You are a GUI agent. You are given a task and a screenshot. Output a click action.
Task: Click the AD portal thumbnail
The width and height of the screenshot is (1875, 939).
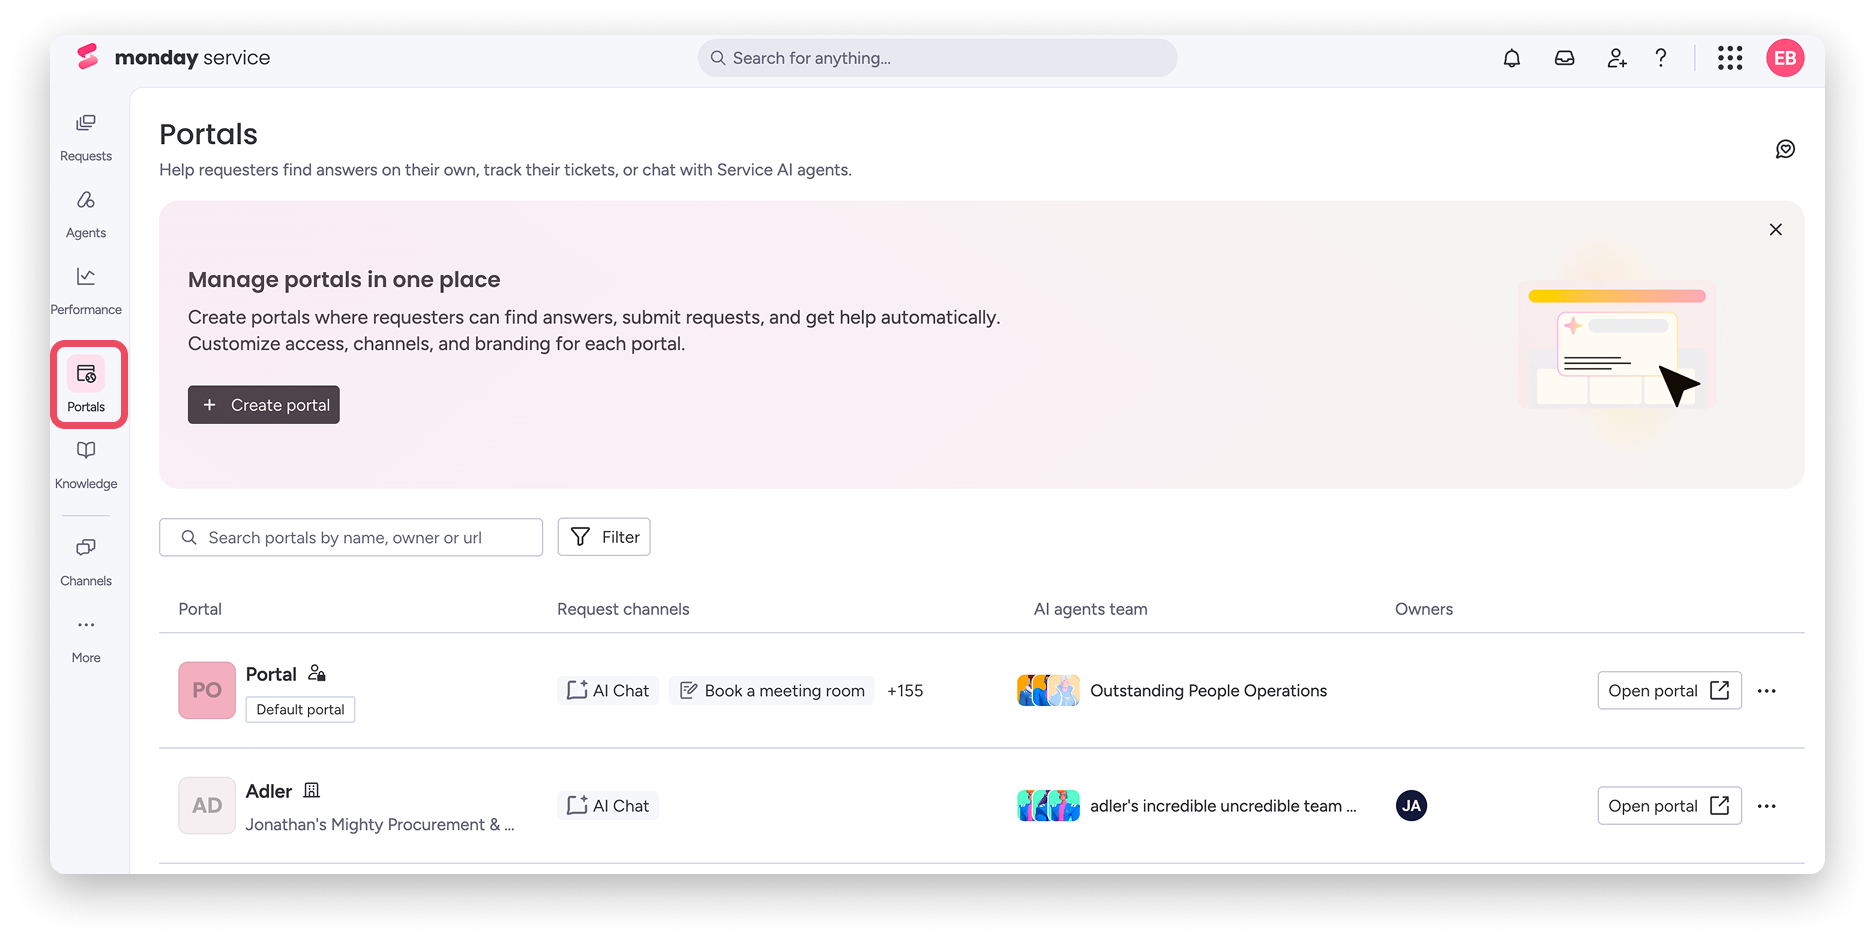point(207,806)
